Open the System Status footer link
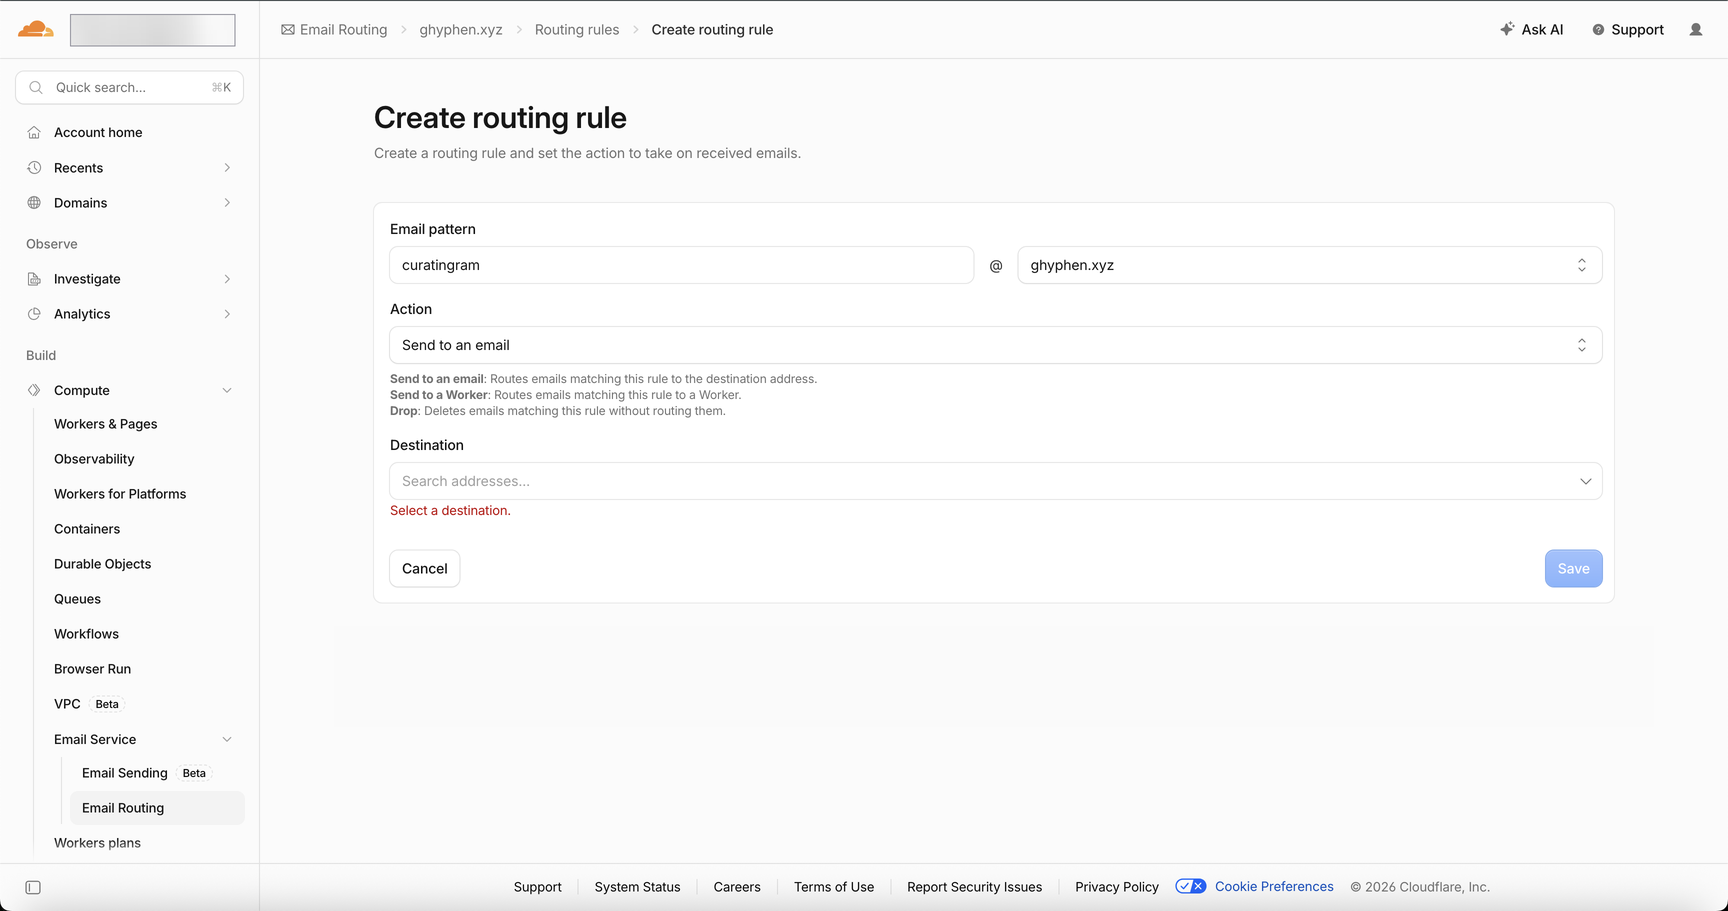Screen dimensions: 1728x911 coord(637,887)
